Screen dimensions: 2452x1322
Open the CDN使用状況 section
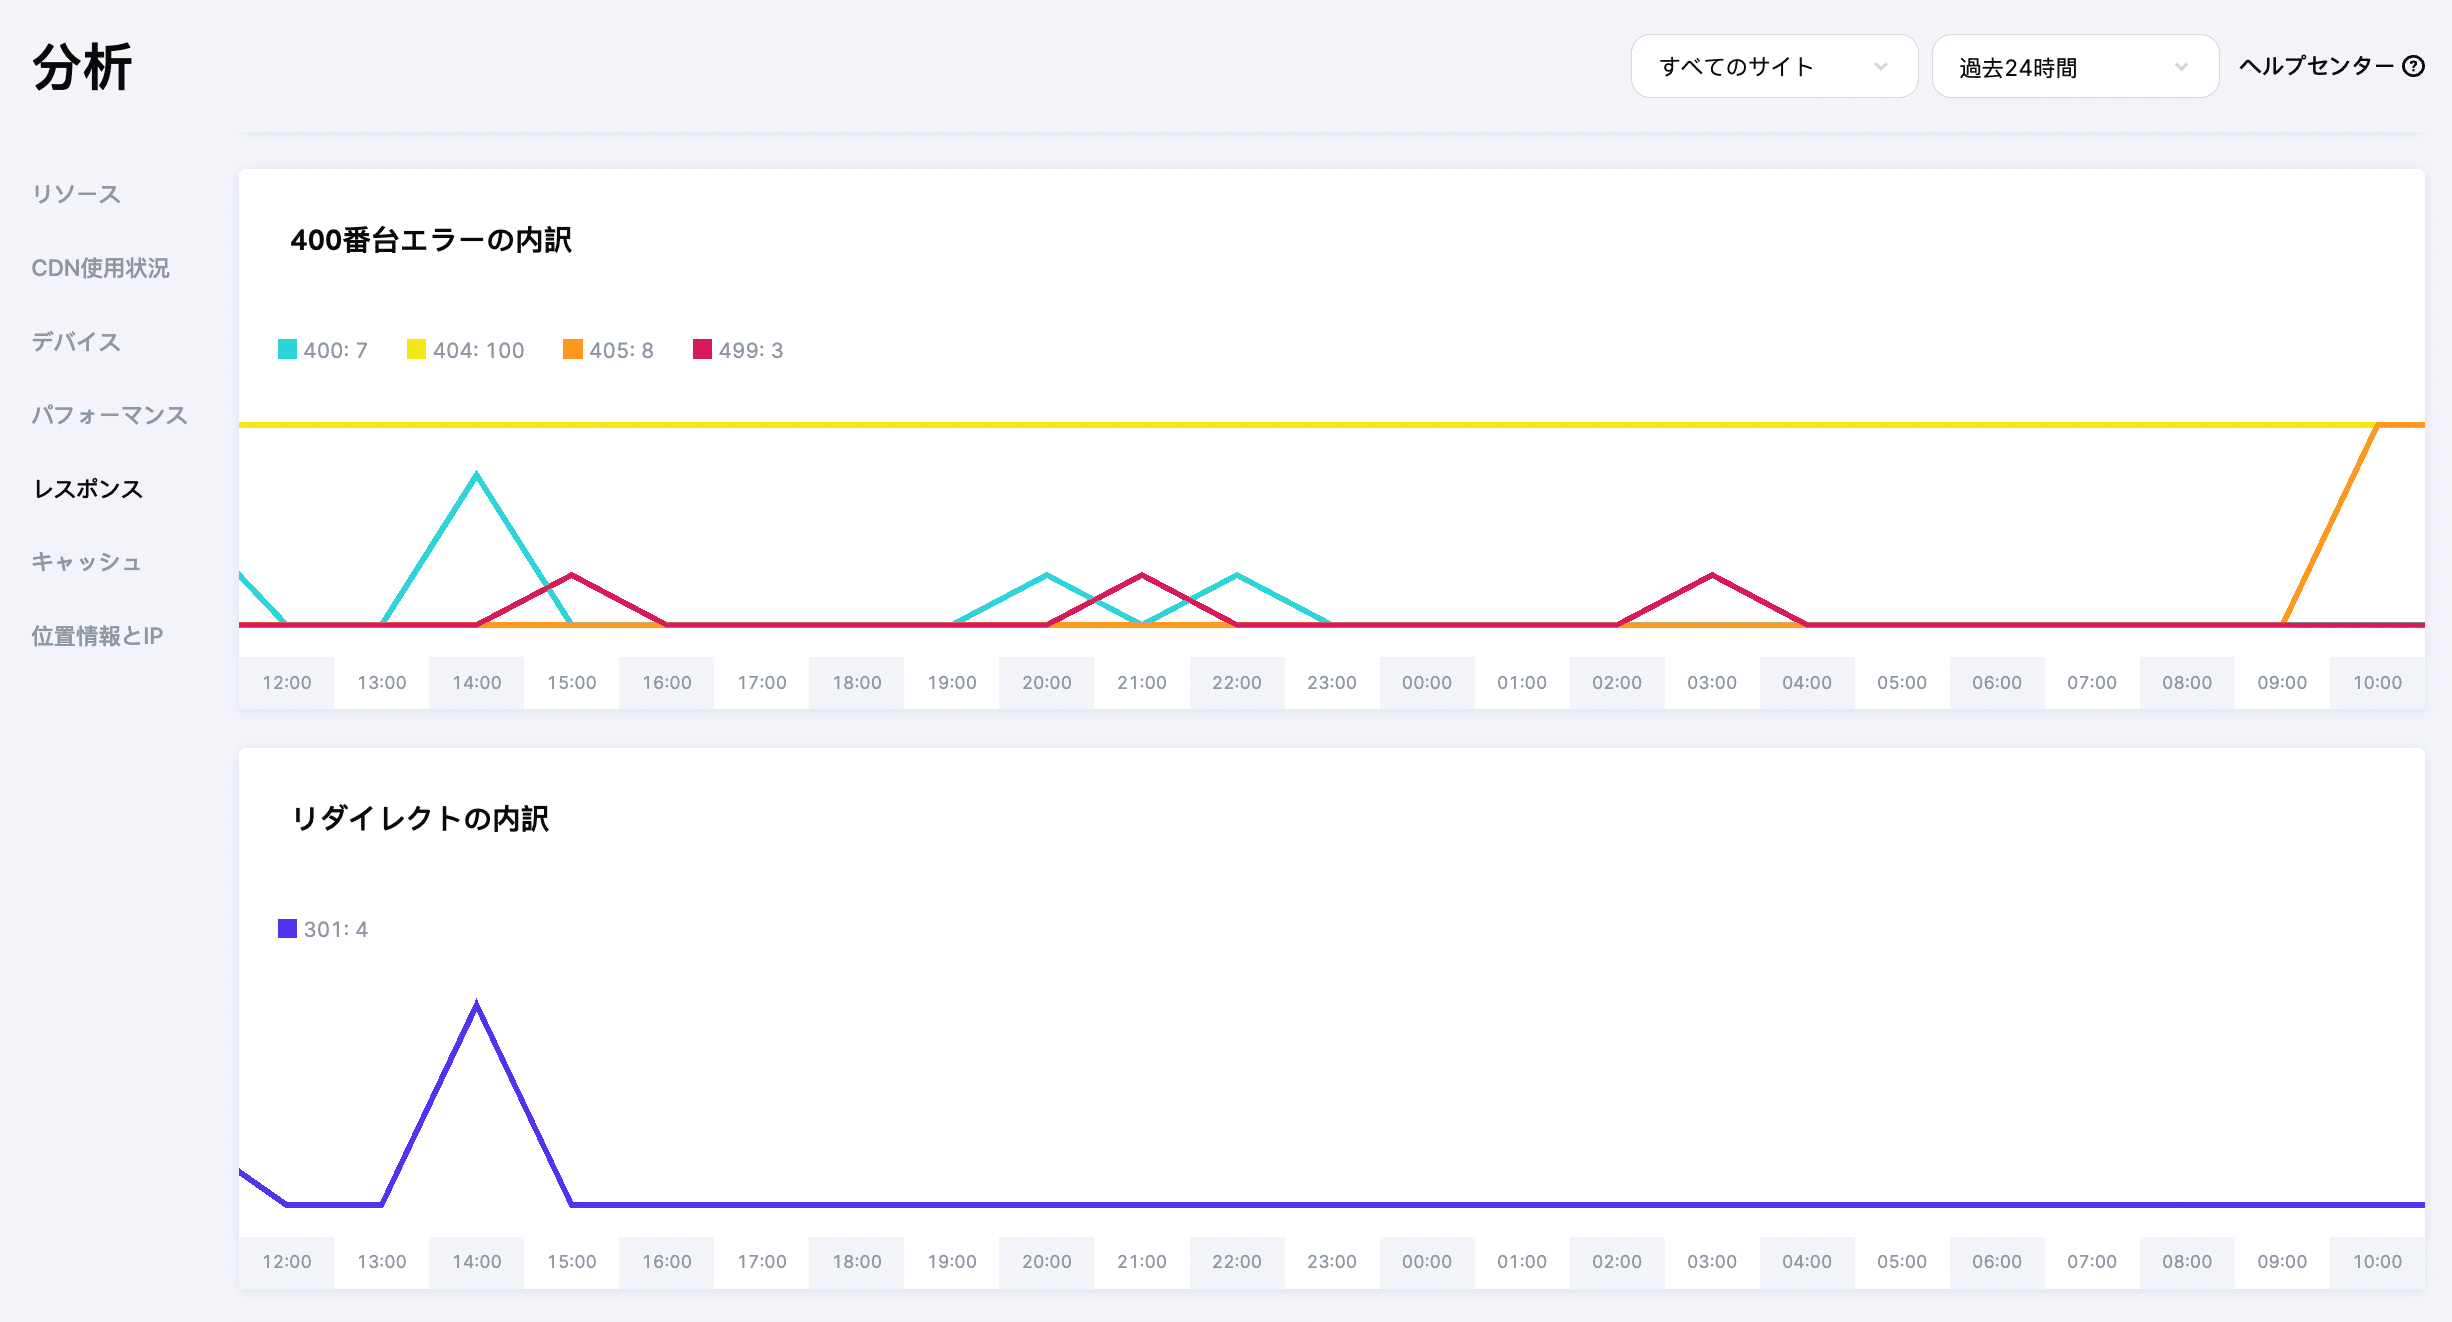coord(100,268)
